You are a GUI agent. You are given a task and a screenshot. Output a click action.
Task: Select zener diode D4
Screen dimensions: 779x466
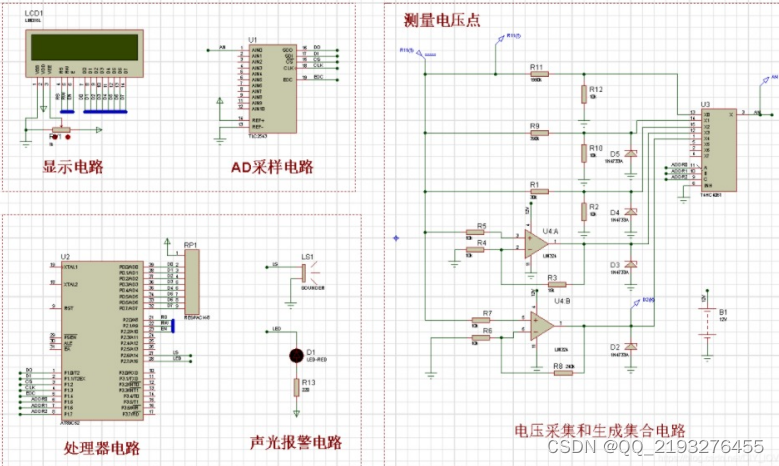[x=631, y=212]
